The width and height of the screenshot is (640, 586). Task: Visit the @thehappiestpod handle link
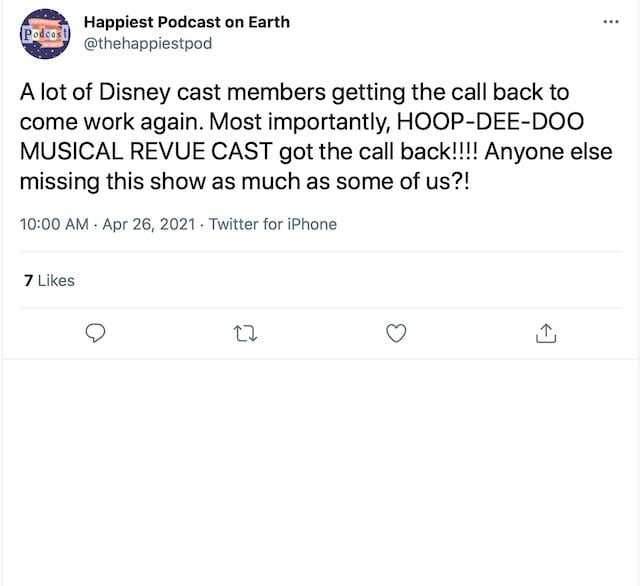point(148,43)
